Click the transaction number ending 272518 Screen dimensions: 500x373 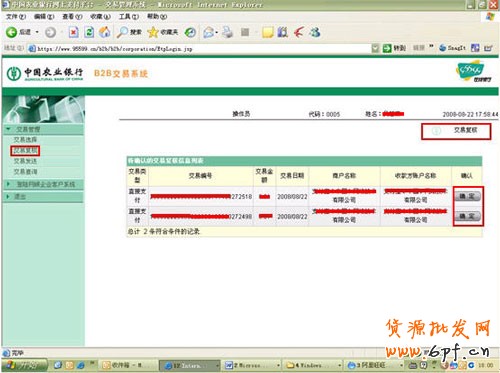pyautogui.click(x=201, y=197)
